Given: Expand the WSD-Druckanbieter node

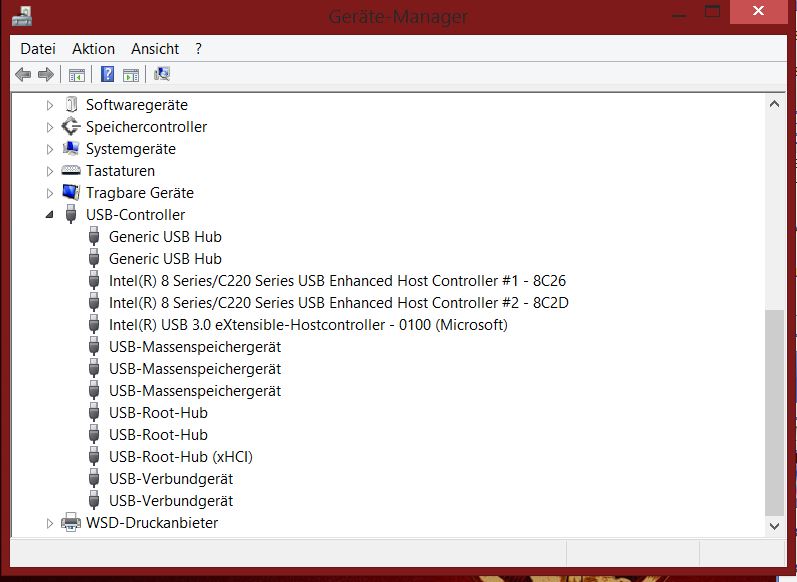Looking at the screenshot, I should pos(49,523).
